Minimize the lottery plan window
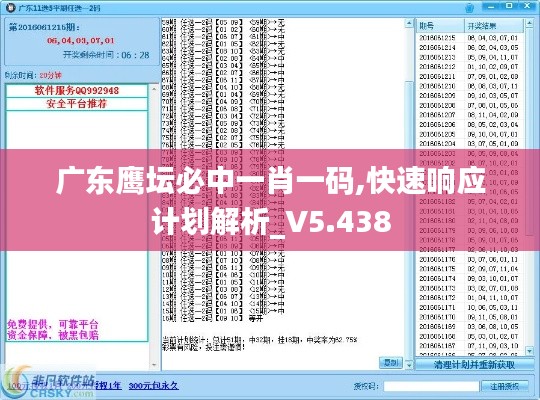This screenshot has width=540, height=400. point(492,6)
